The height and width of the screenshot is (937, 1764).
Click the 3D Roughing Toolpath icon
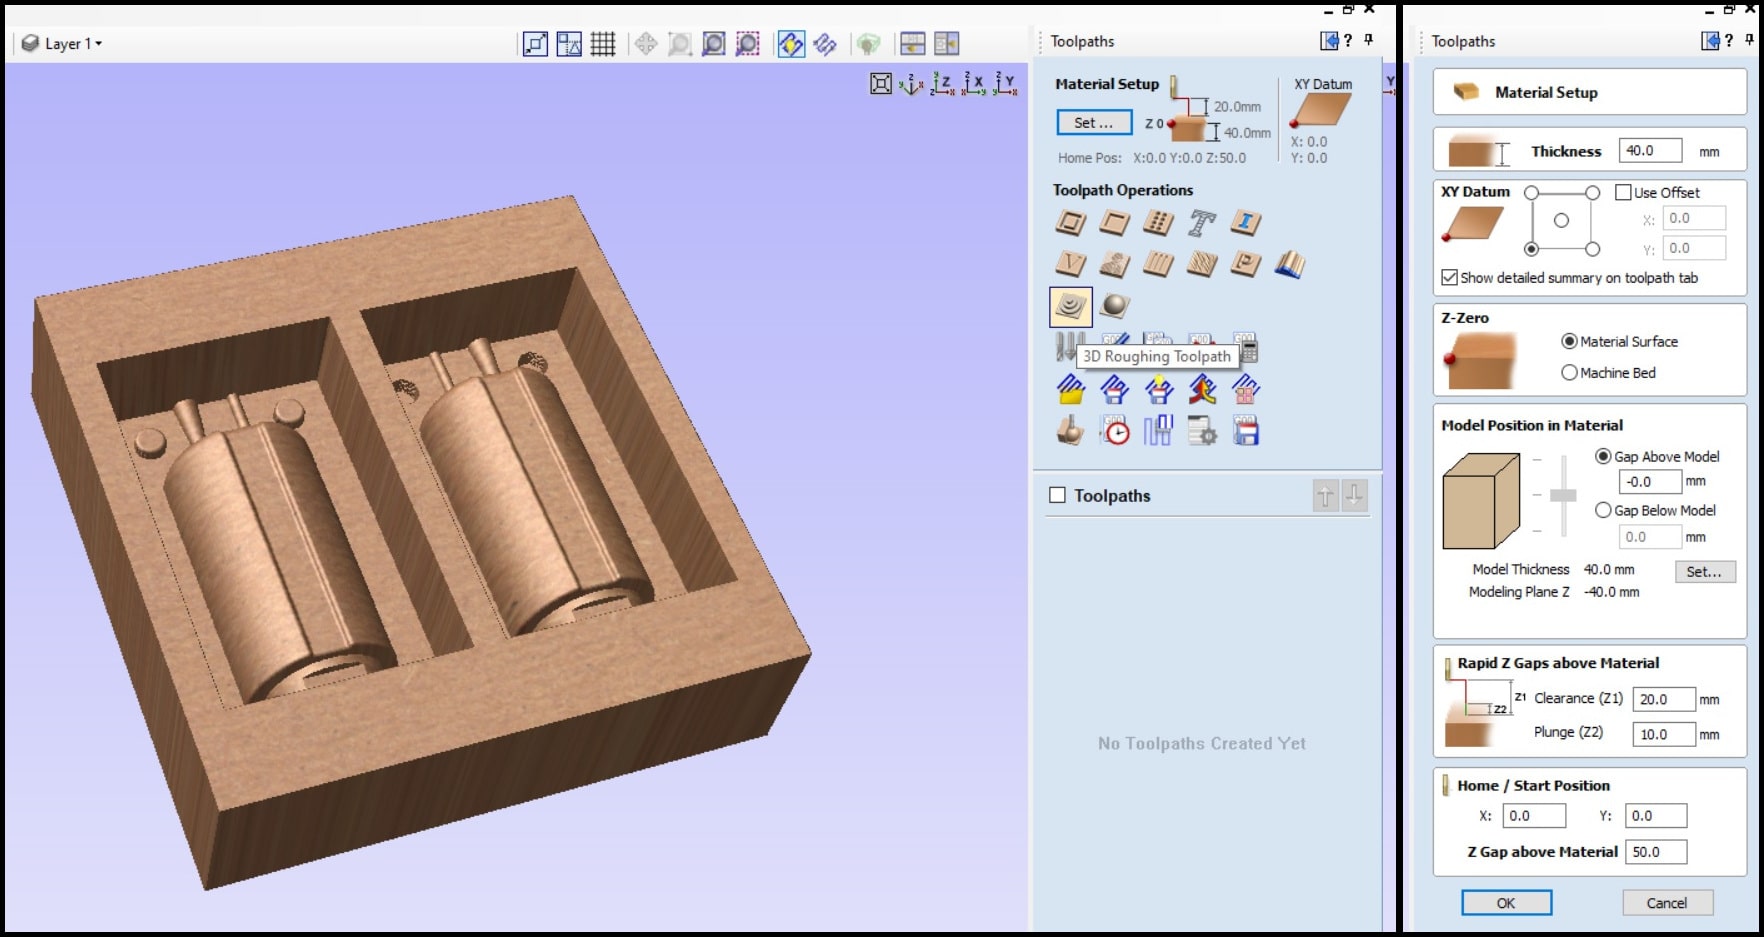click(1071, 306)
